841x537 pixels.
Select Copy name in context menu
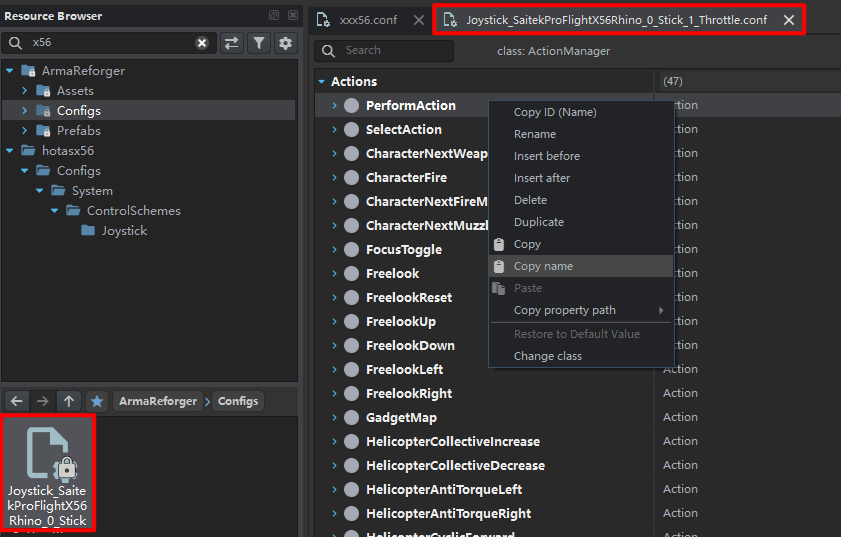(543, 266)
